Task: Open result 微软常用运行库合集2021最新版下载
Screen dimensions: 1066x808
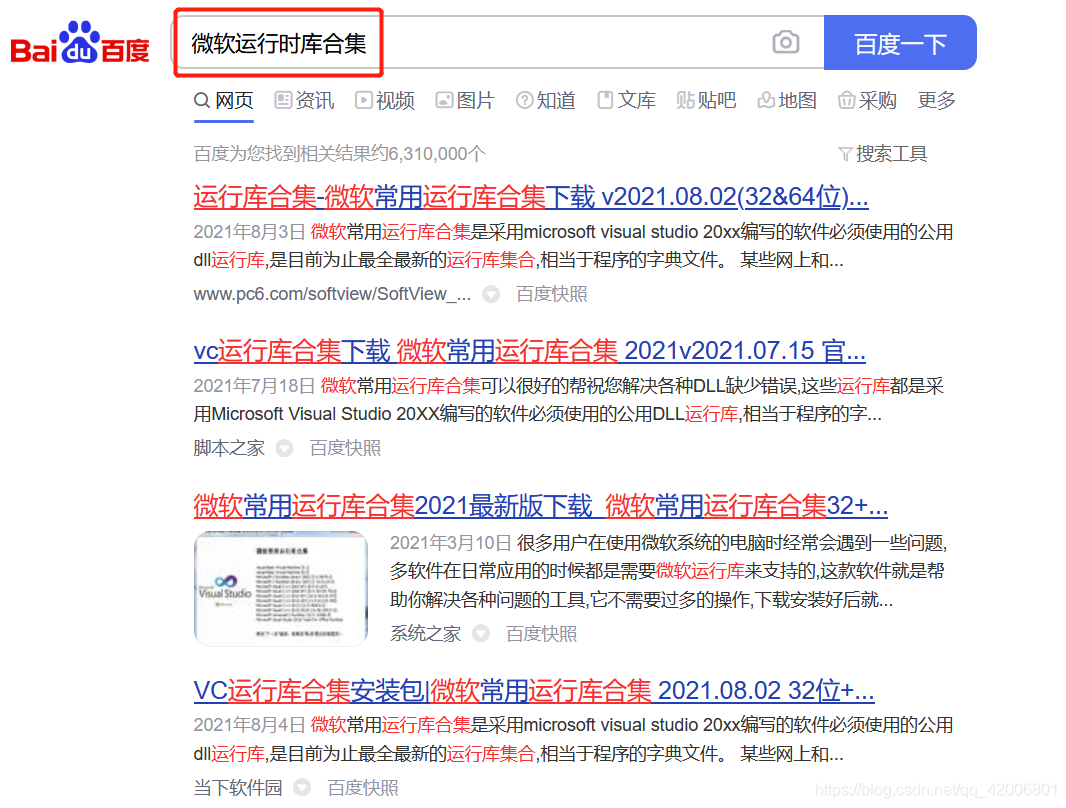Action: click(x=540, y=506)
